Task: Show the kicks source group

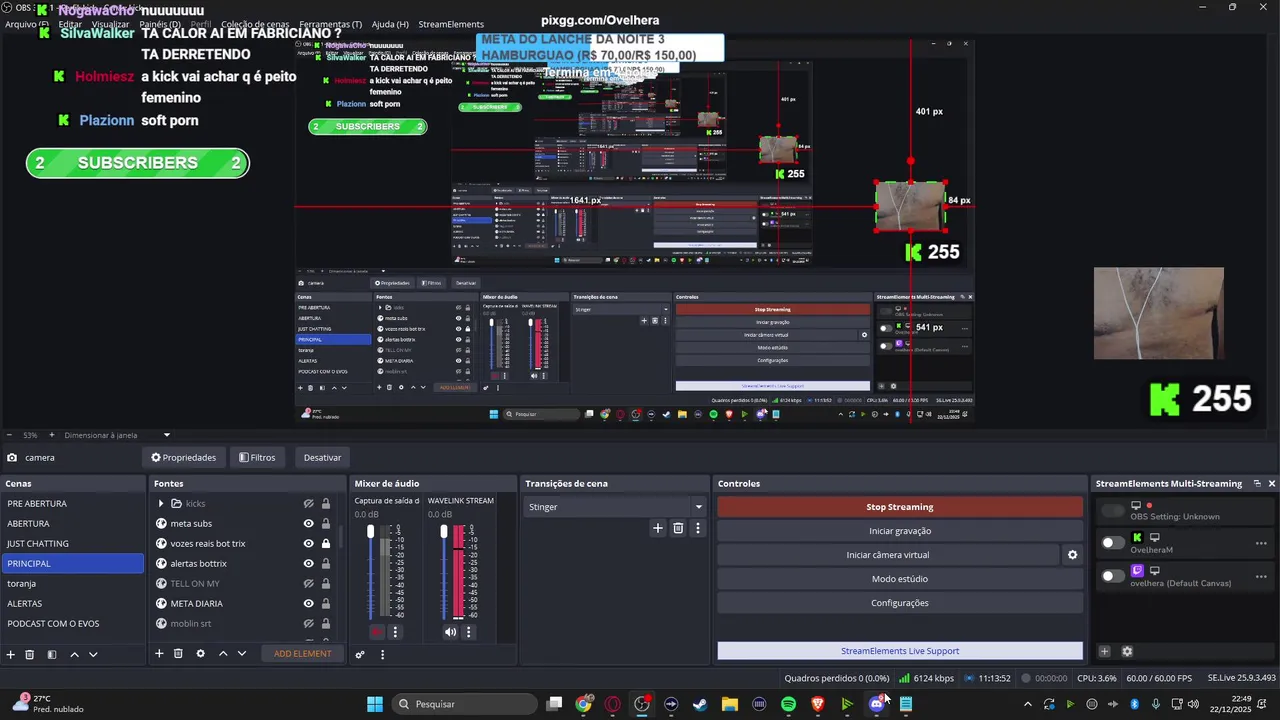Action: tap(309, 503)
